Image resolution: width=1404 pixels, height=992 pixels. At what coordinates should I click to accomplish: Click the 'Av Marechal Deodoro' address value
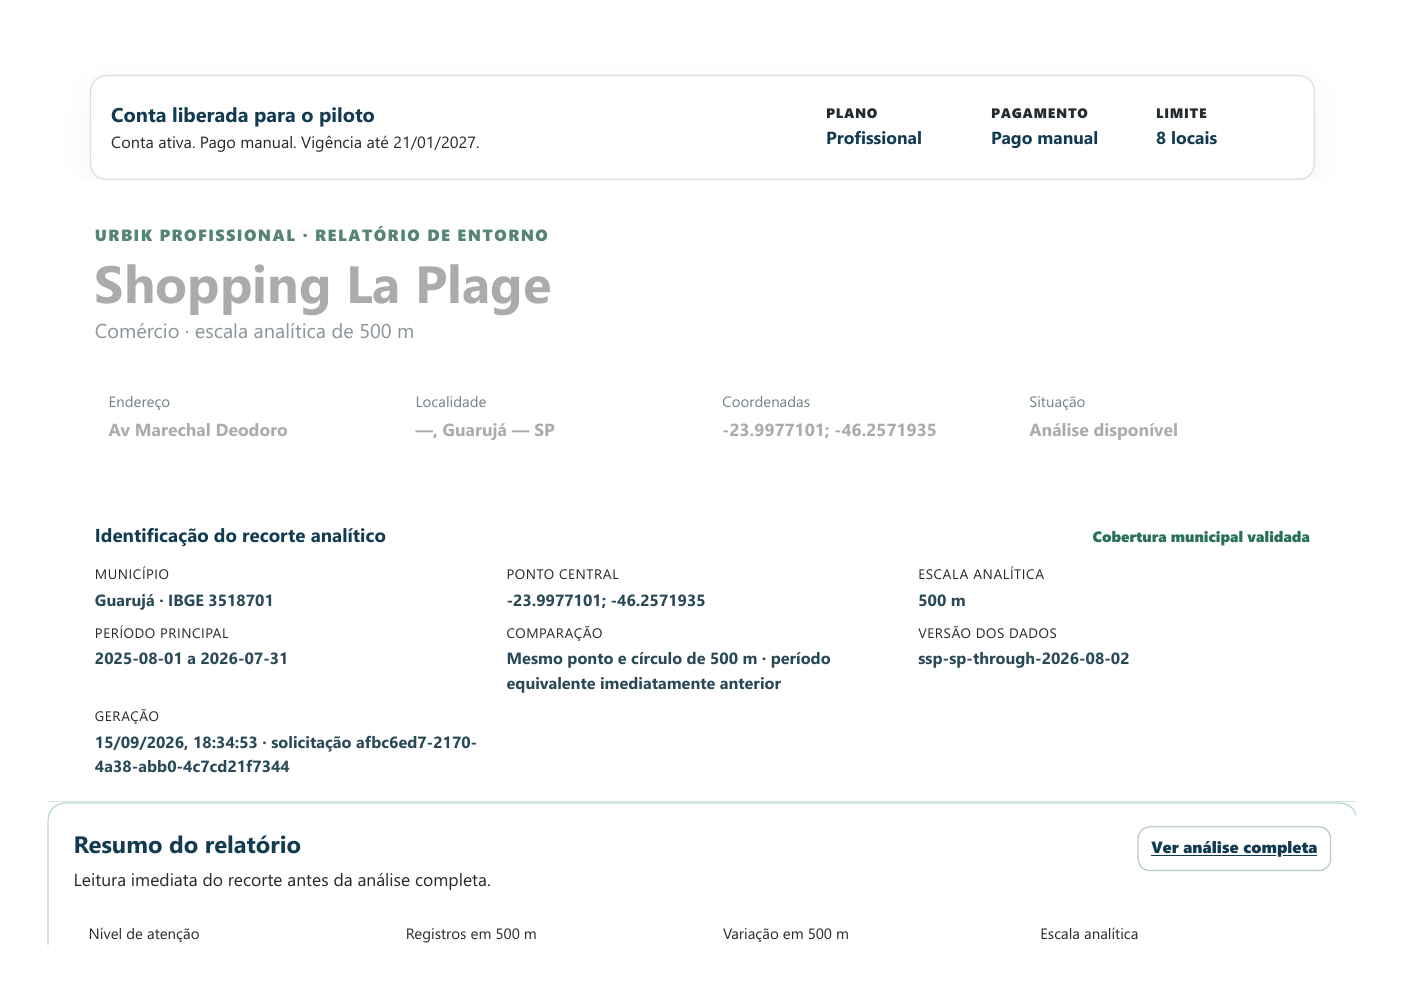point(198,430)
